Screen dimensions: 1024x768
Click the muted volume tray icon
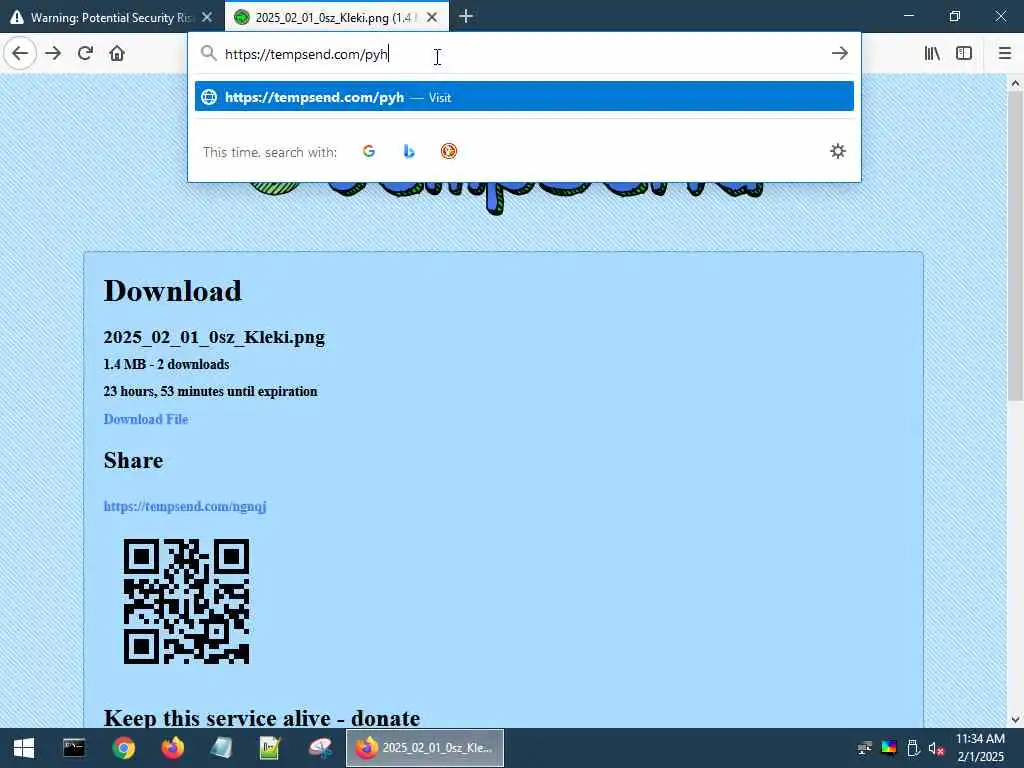(936, 748)
